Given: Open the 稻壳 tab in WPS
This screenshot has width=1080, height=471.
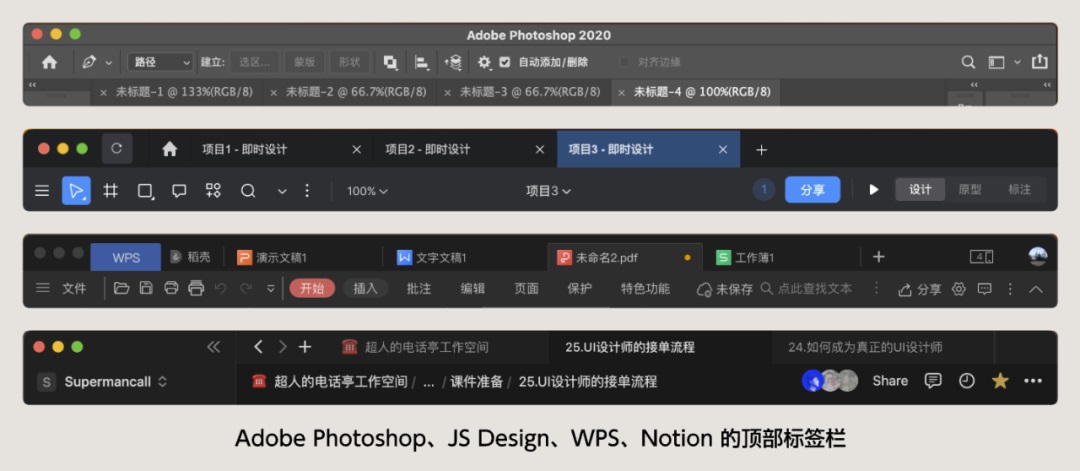Looking at the screenshot, I should click(191, 258).
